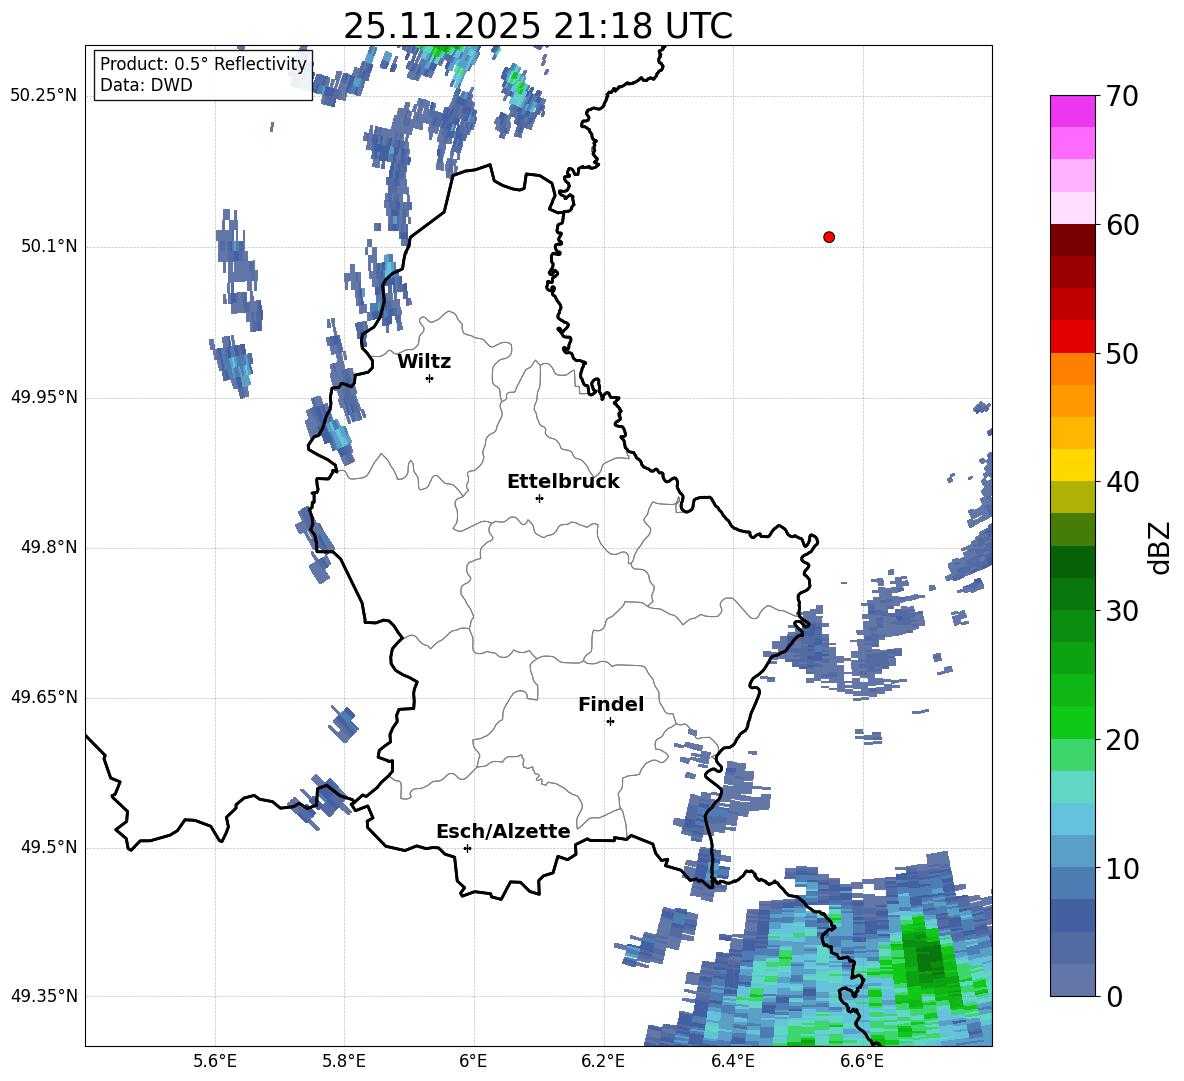Click the Findel label

[x=611, y=704]
